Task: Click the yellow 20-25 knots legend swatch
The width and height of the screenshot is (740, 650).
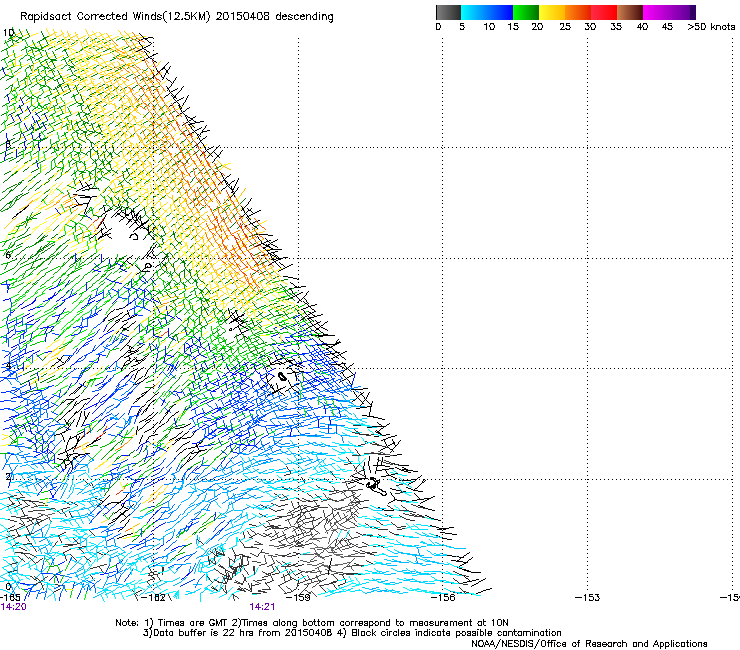Action: [x=552, y=12]
